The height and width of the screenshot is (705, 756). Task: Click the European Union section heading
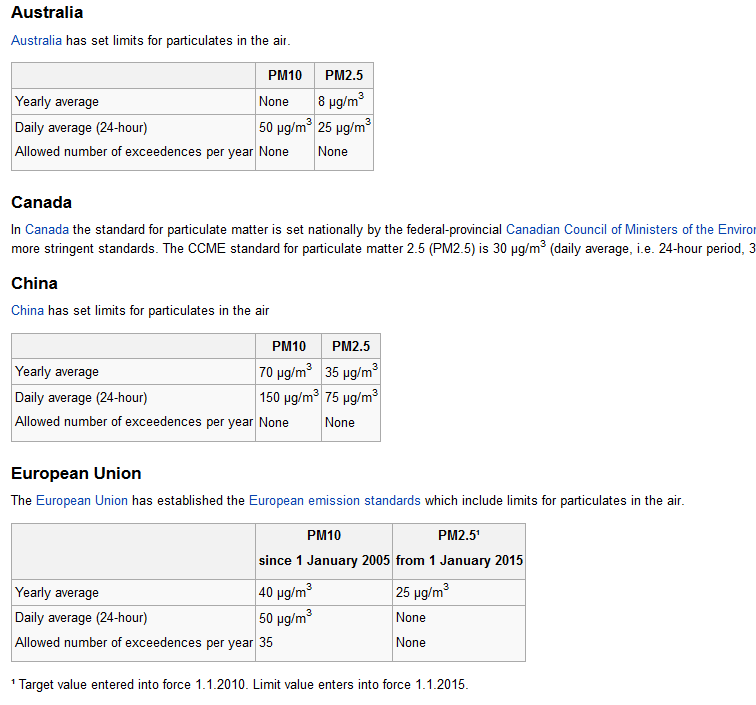coord(76,473)
